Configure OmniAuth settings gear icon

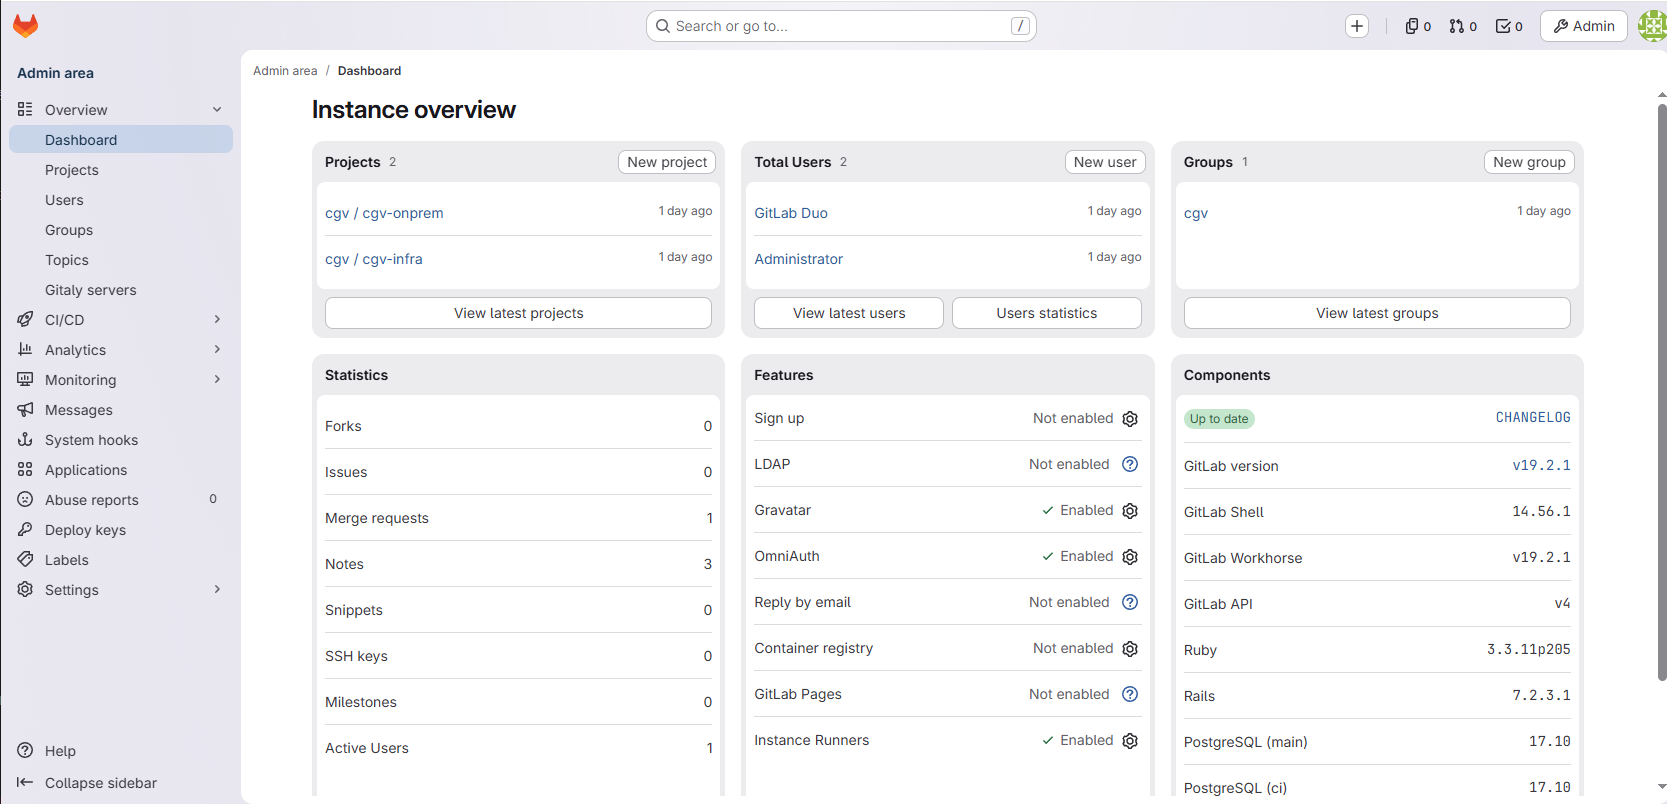(x=1130, y=557)
